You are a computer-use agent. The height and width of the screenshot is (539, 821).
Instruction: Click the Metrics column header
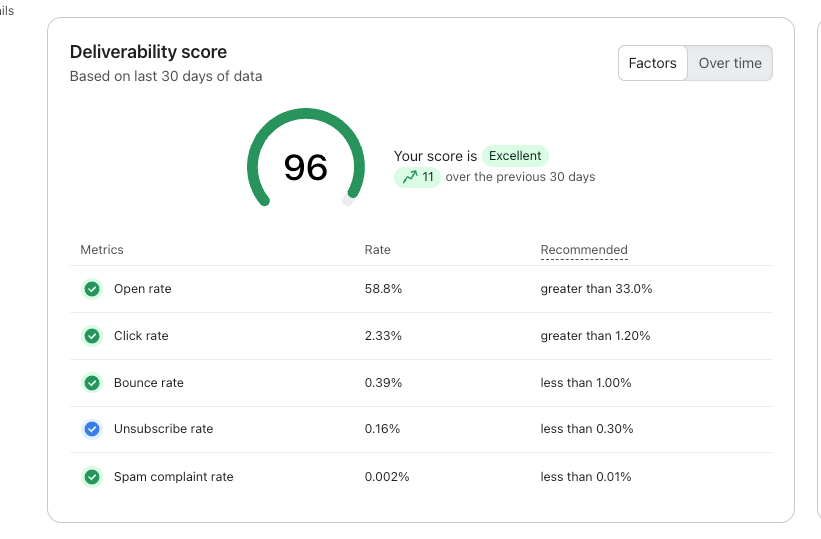pyautogui.click(x=102, y=250)
